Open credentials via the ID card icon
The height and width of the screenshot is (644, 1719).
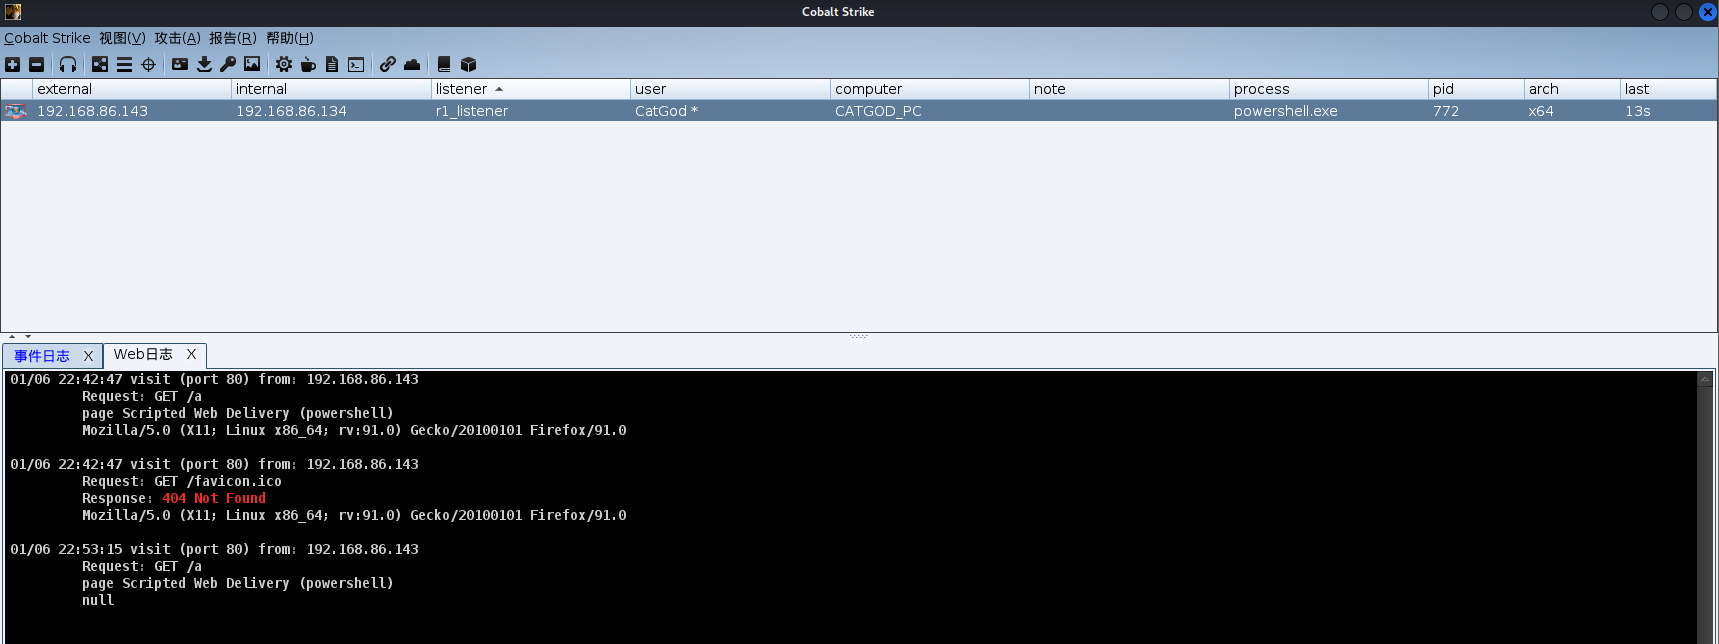pos(180,64)
